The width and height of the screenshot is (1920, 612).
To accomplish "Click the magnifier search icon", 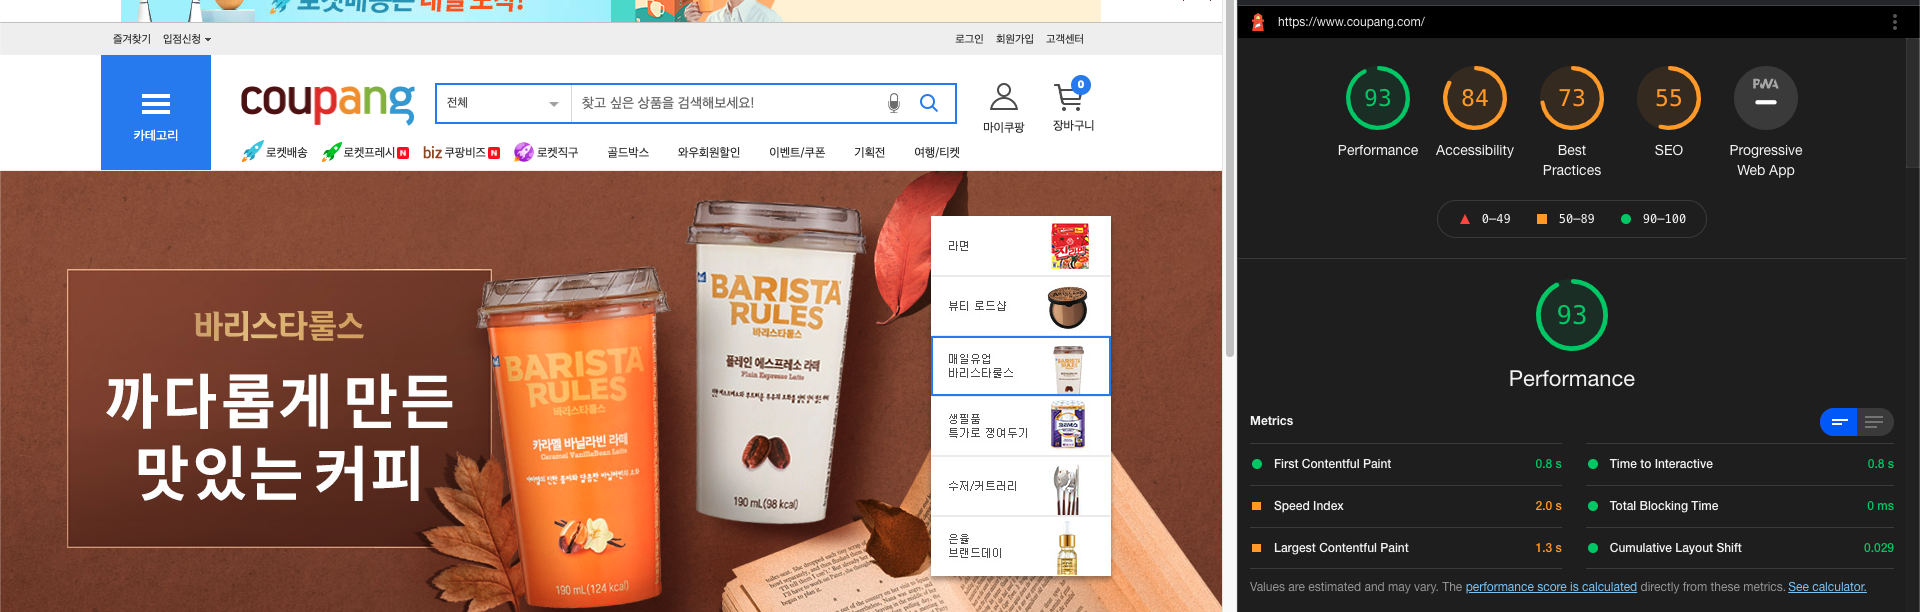I will pyautogui.click(x=929, y=103).
